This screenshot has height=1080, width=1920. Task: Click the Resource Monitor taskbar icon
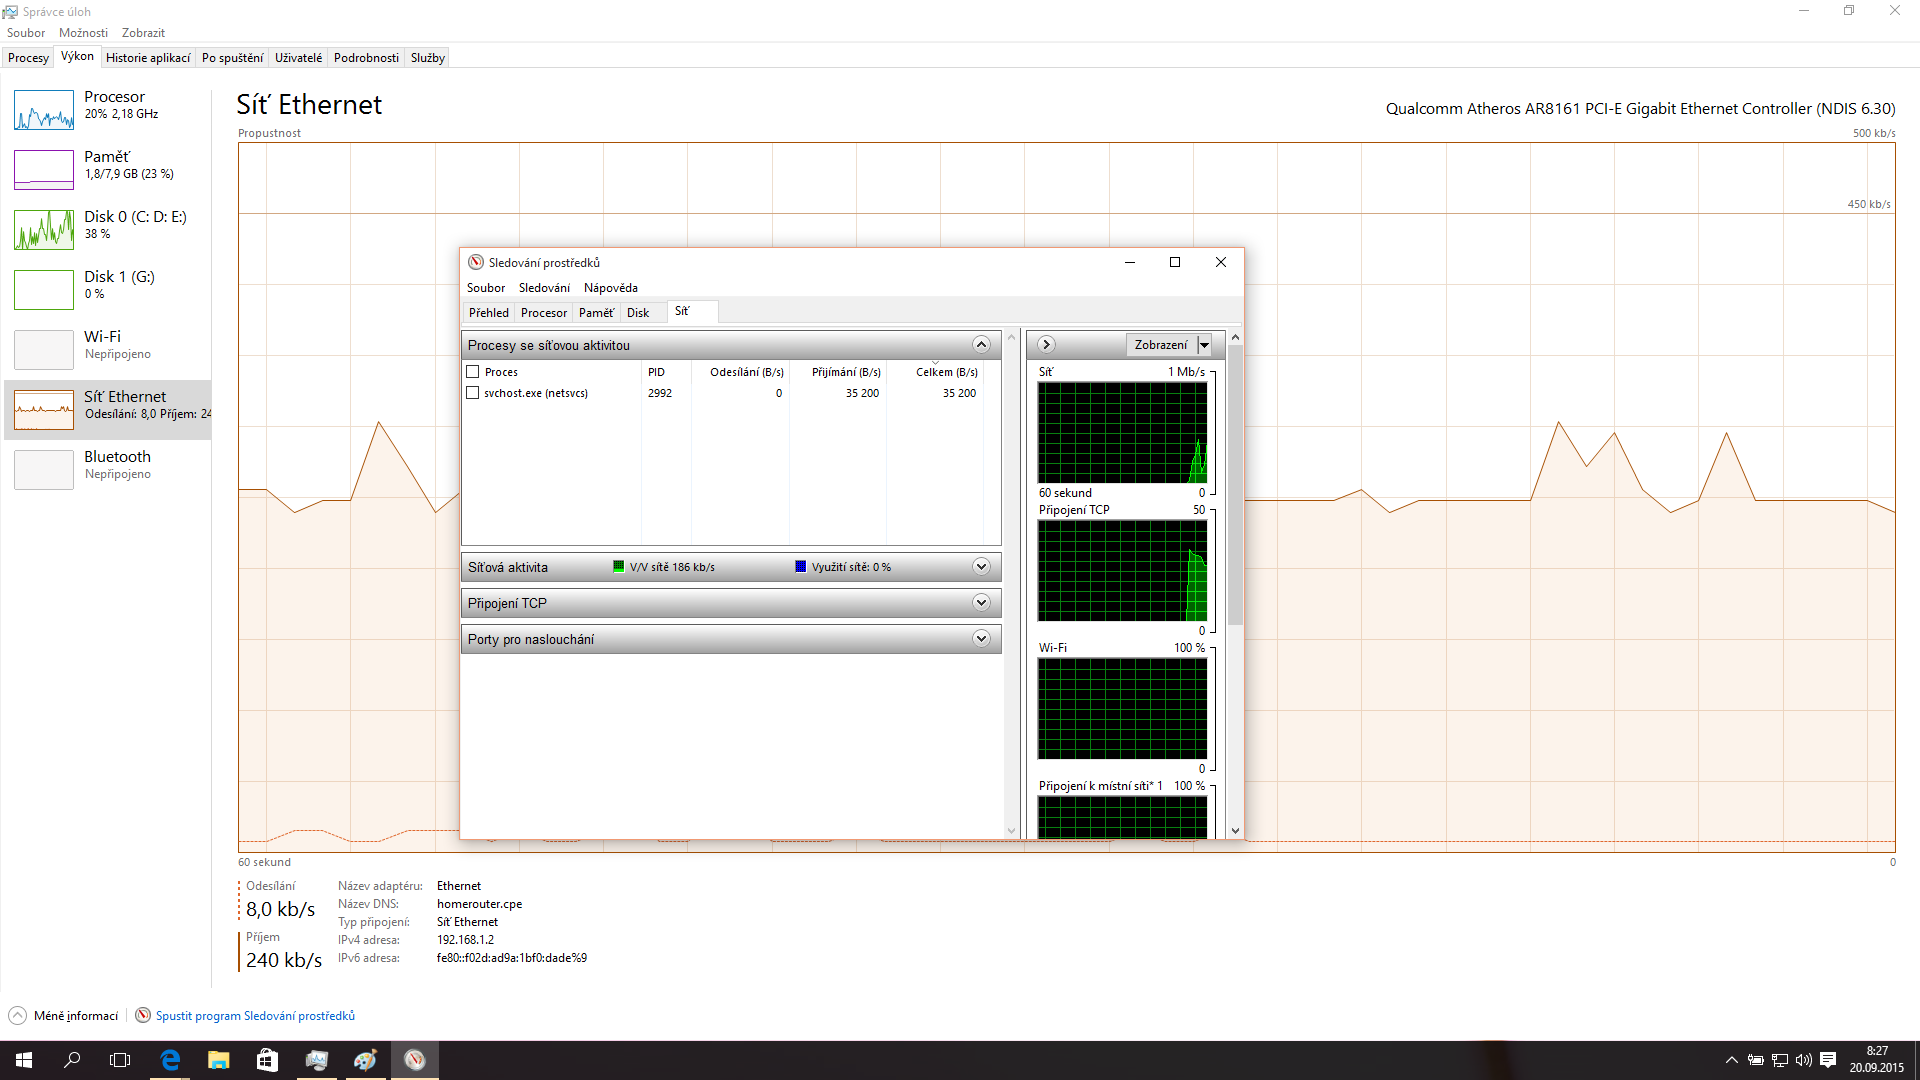coord(414,1060)
